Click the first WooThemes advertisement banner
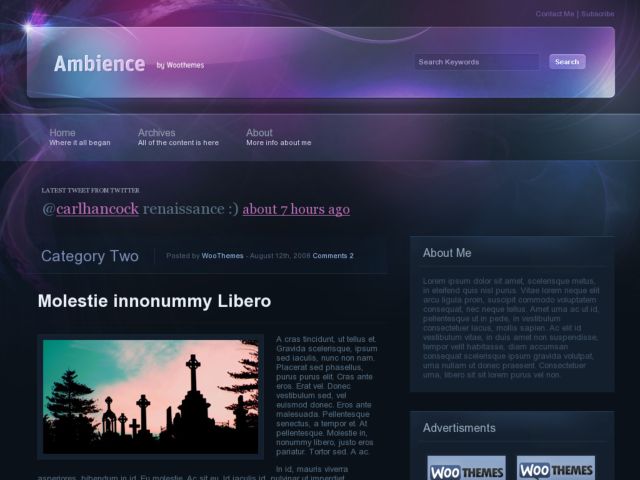This screenshot has width=640, height=480. click(466, 468)
